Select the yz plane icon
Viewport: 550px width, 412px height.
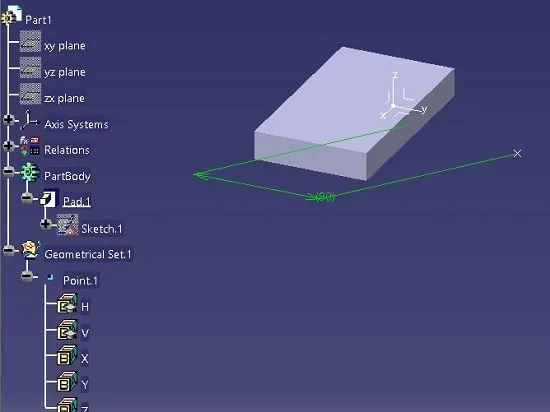[x=30, y=68]
